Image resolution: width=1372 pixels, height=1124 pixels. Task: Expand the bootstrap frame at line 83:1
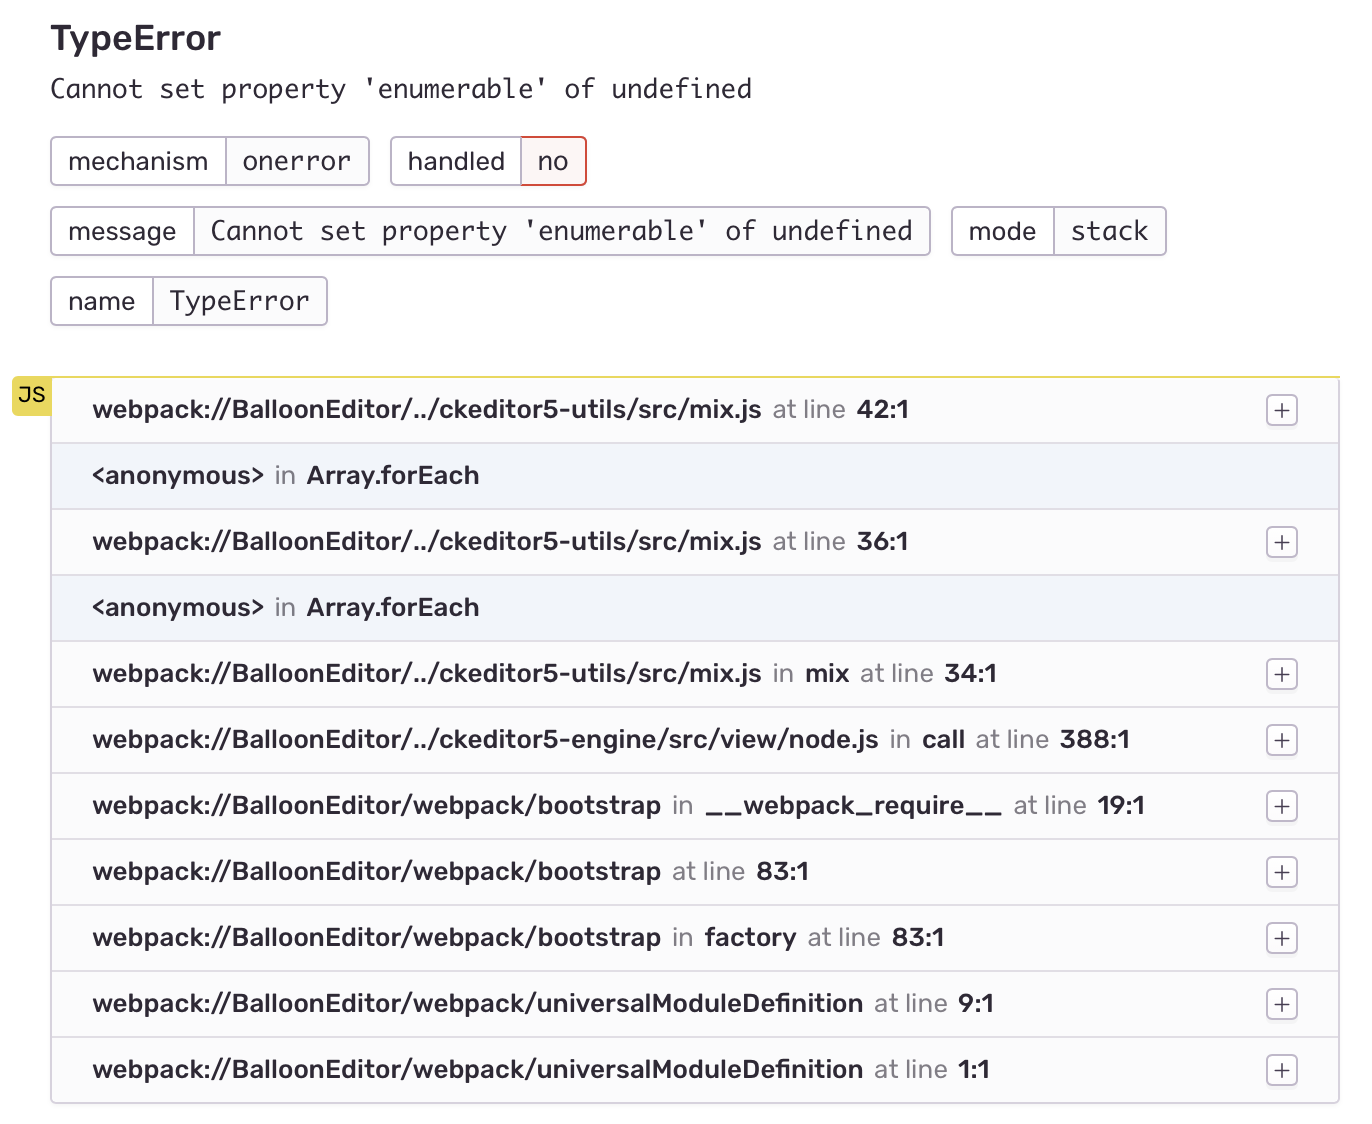pyautogui.click(x=1281, y=872)
